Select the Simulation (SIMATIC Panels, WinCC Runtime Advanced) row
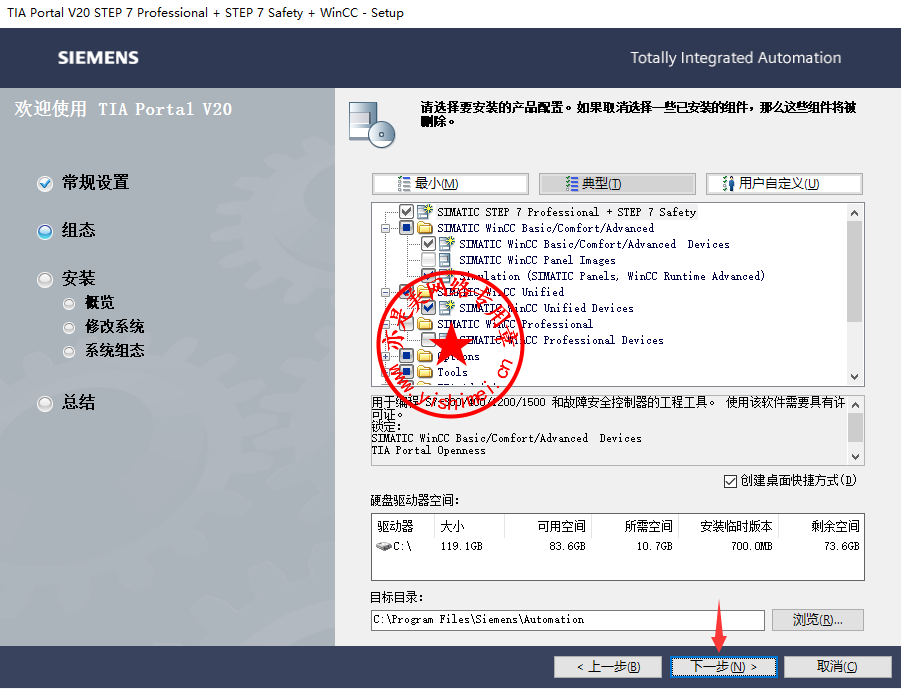 point(612,276)
